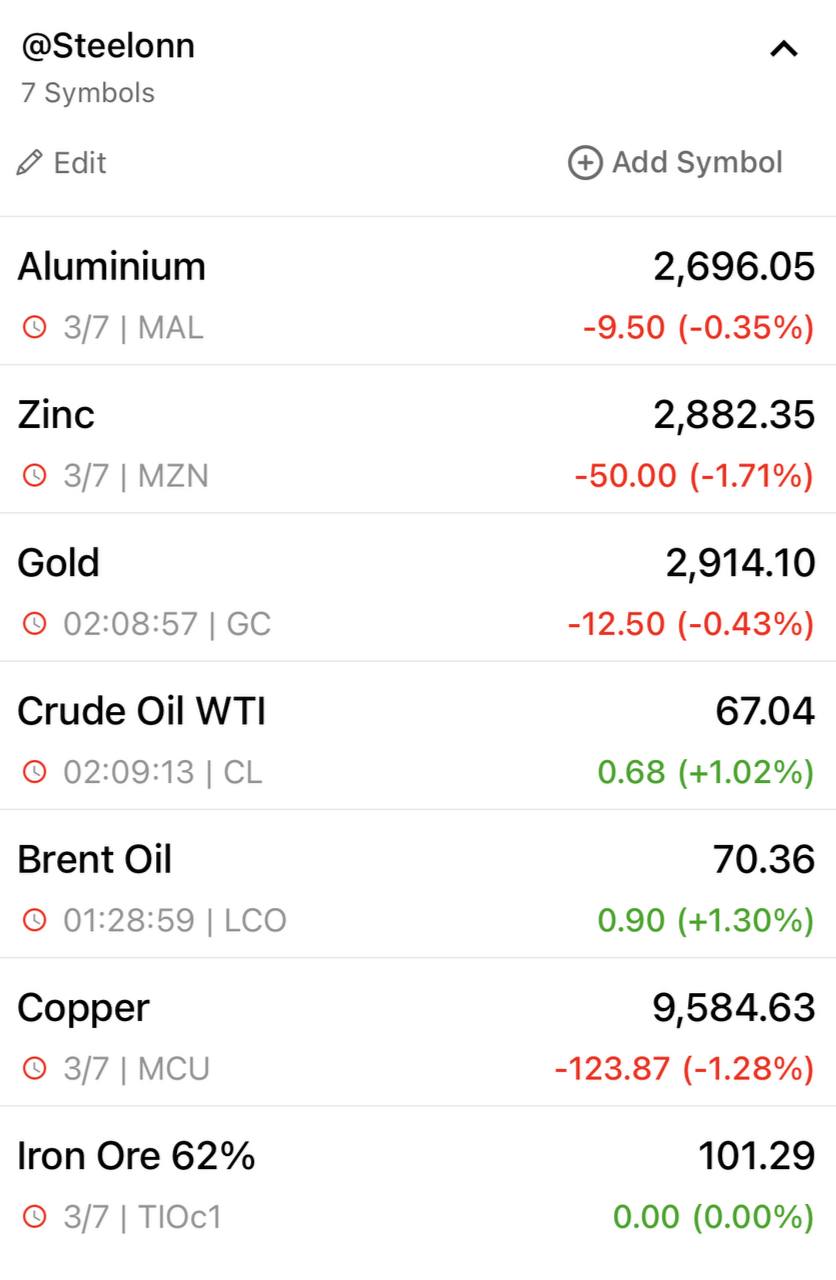Viewport: 836px width, 1280px height.
Task: Tap the plus circle Add Symbol icon
Action: point(585,163)
